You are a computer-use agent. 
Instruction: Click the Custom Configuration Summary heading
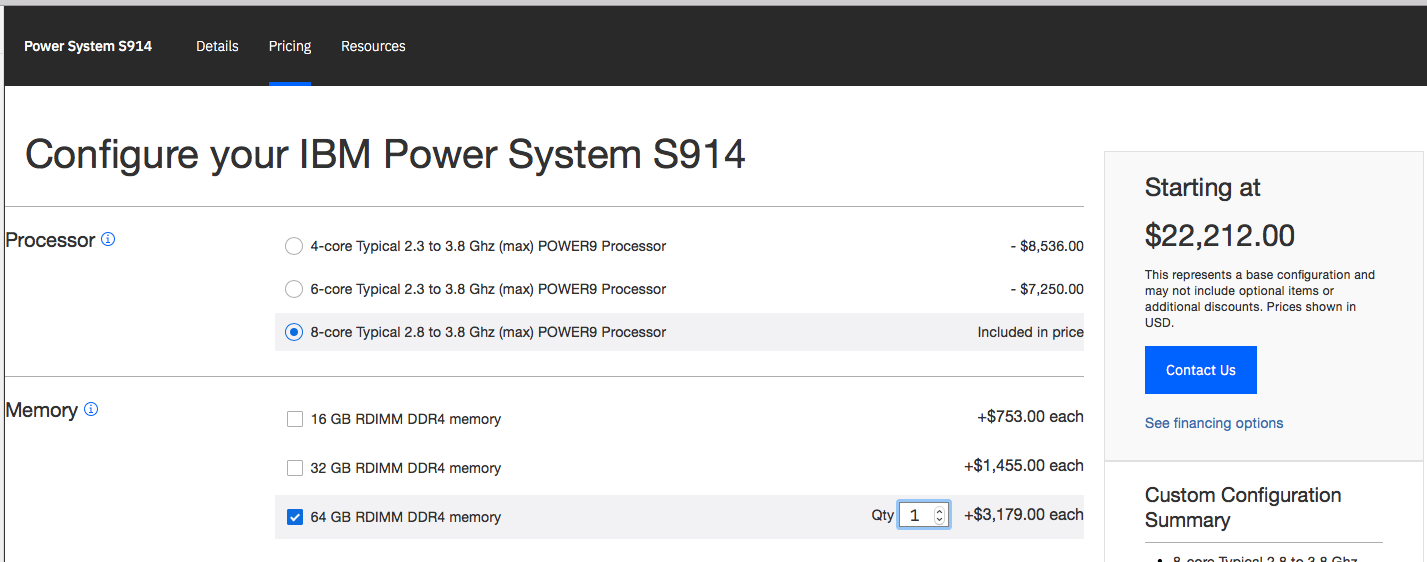pyautogui.click(x=1243, y=507)
